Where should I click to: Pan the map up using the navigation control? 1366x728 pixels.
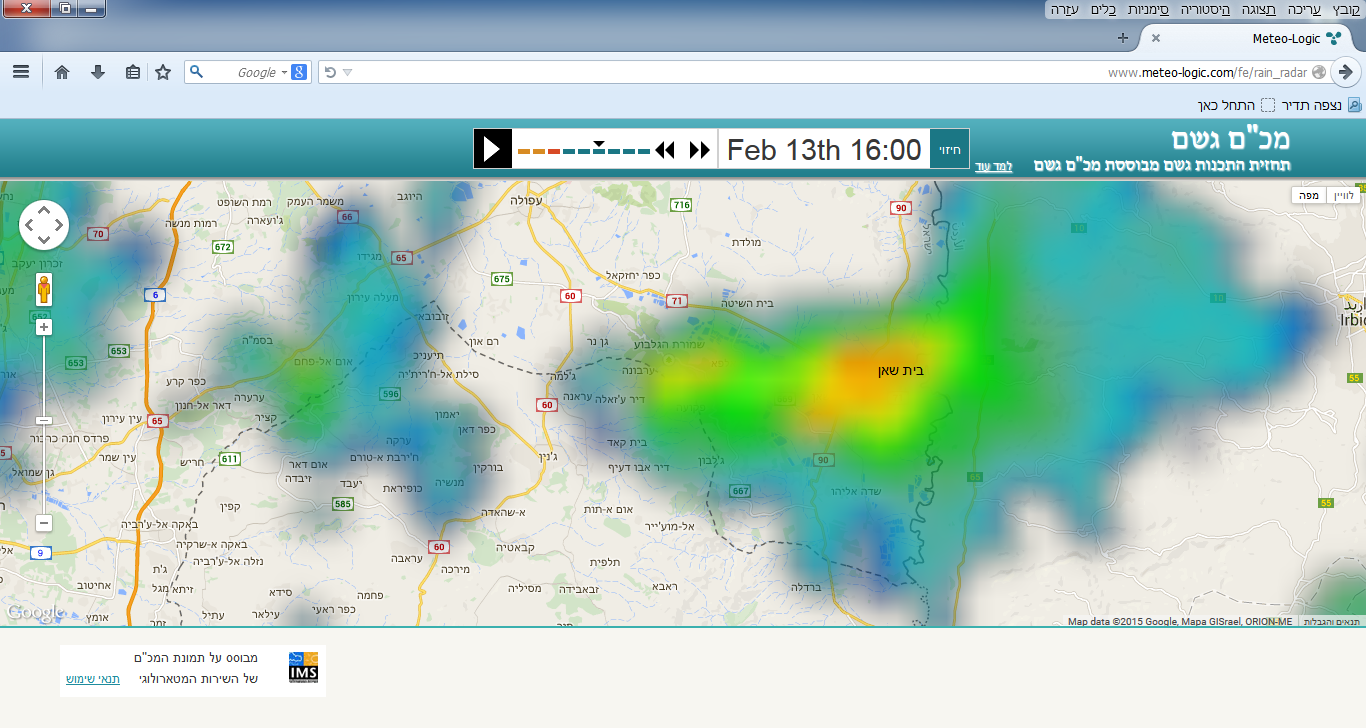click(x=44, y=211)
